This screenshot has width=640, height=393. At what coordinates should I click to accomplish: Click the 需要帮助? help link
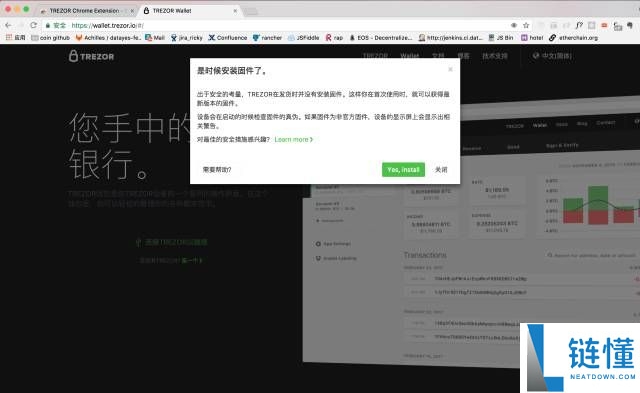point(217,170)
